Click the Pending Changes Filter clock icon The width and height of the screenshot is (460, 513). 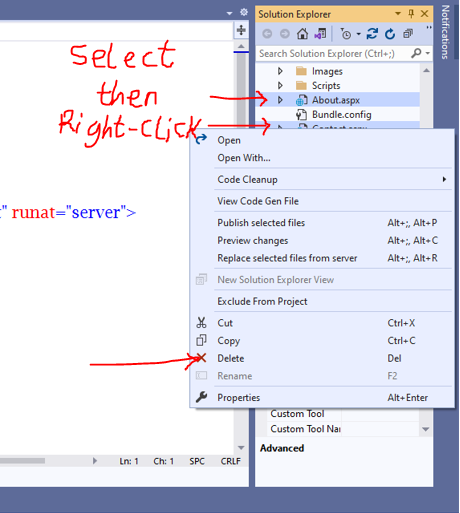(x=346, y=34)
